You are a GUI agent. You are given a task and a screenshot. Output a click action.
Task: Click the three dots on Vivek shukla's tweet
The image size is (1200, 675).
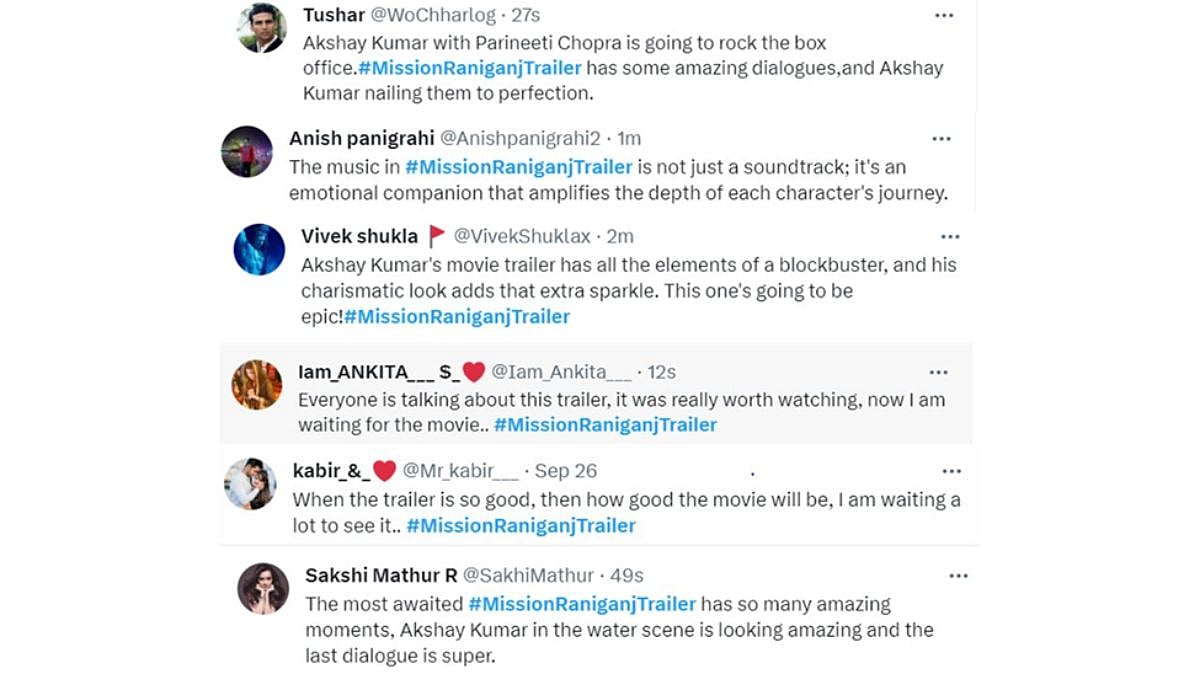coord(950,237)
